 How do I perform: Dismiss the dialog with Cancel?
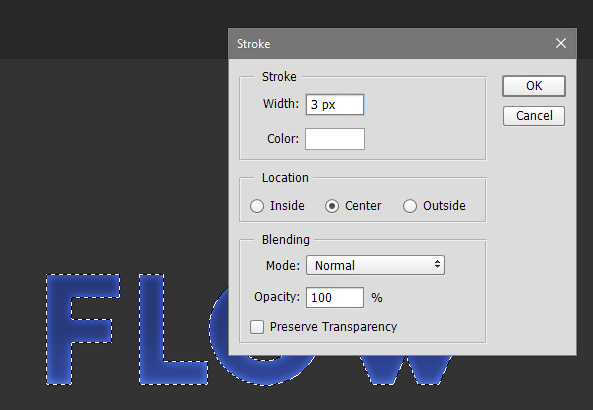tap(534, 116)
